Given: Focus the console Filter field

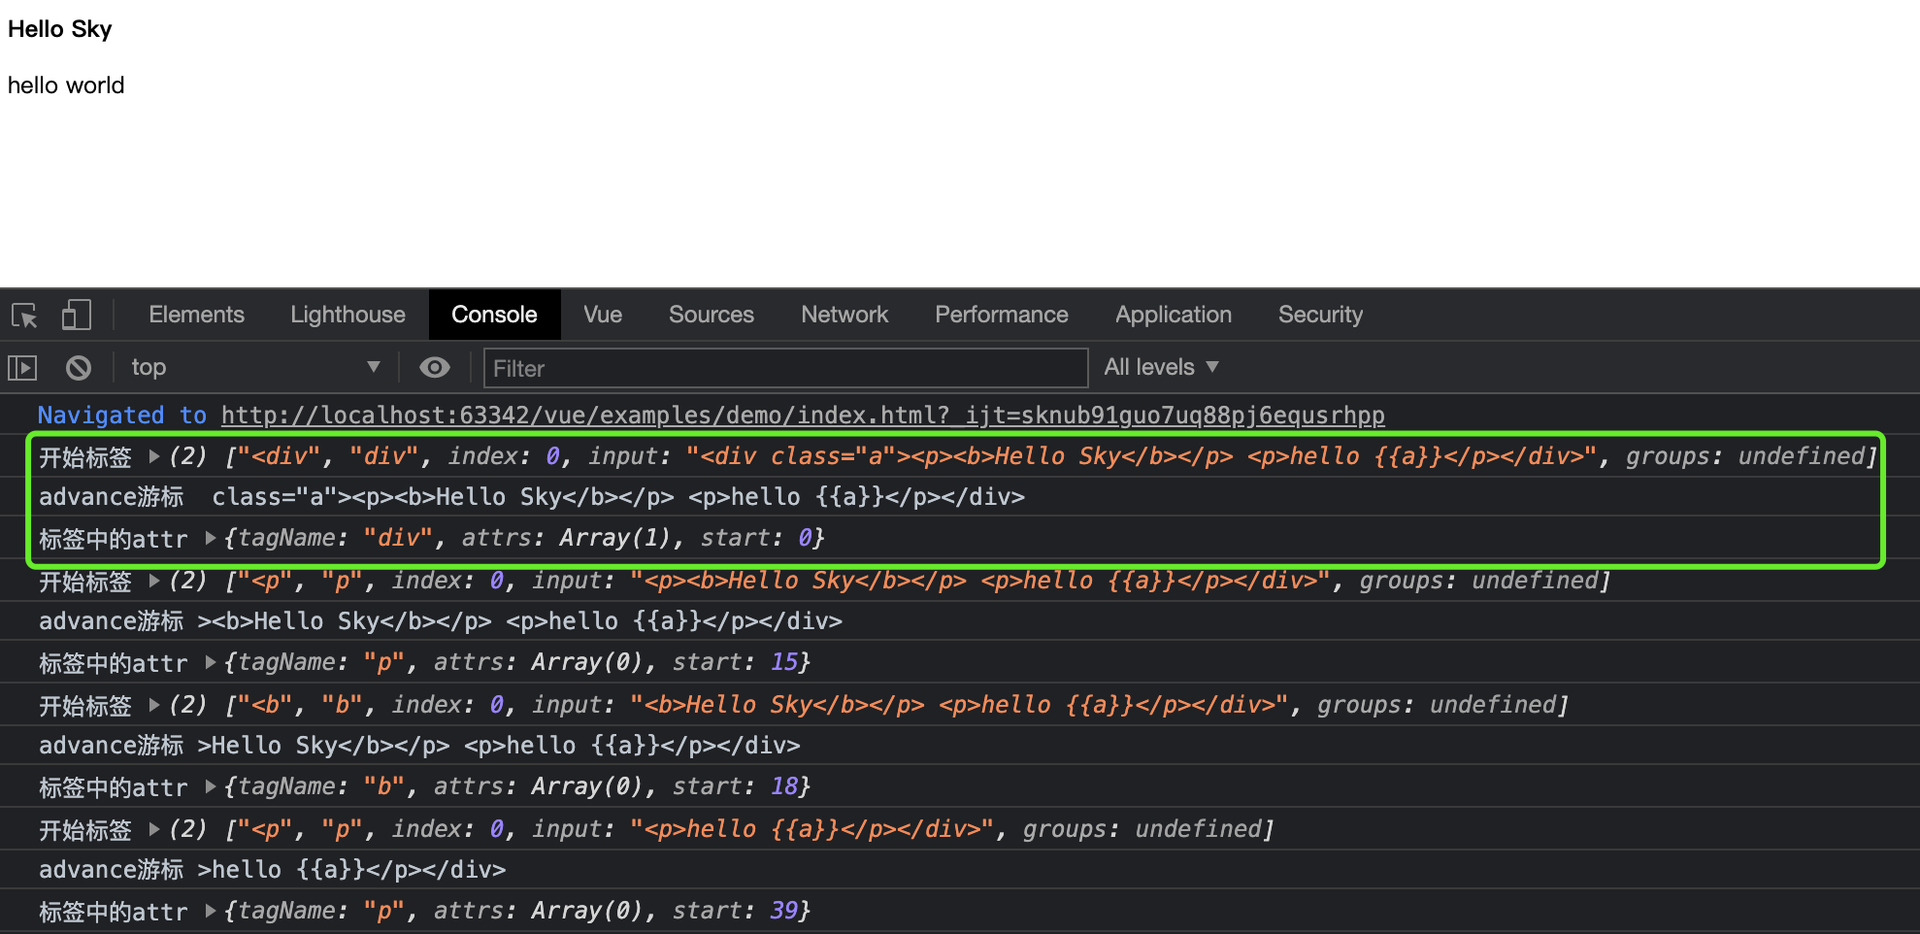Looking at the screenshot, I should coord(785,368).
